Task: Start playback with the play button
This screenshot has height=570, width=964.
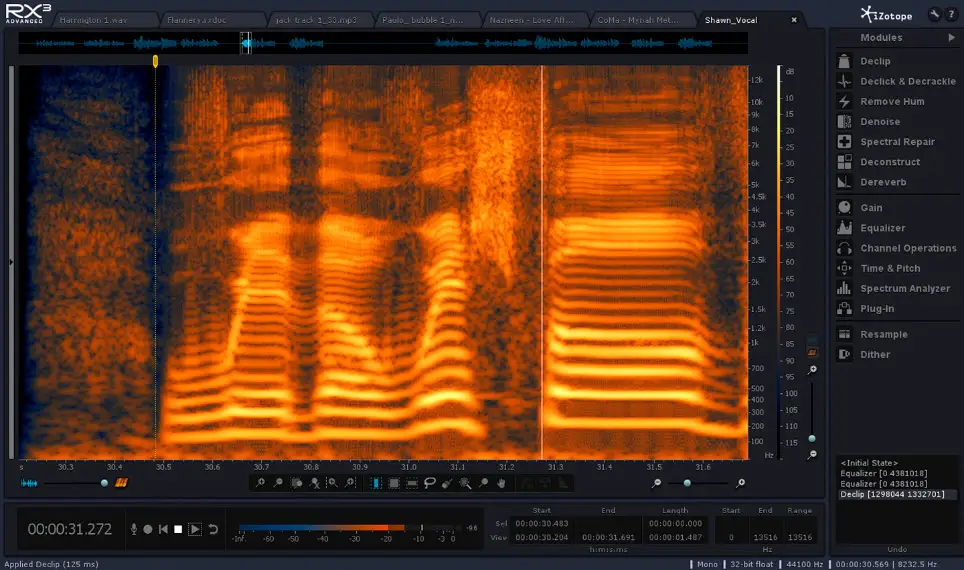Action: (x=195, y=529)
